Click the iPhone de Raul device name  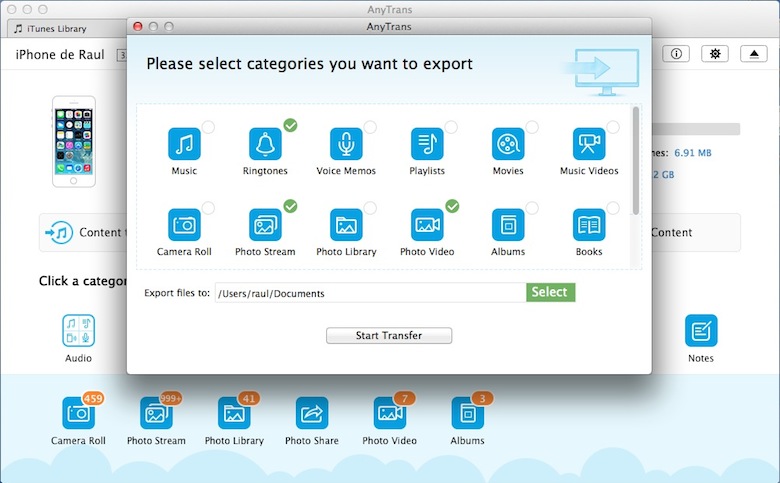coord(60,55)
